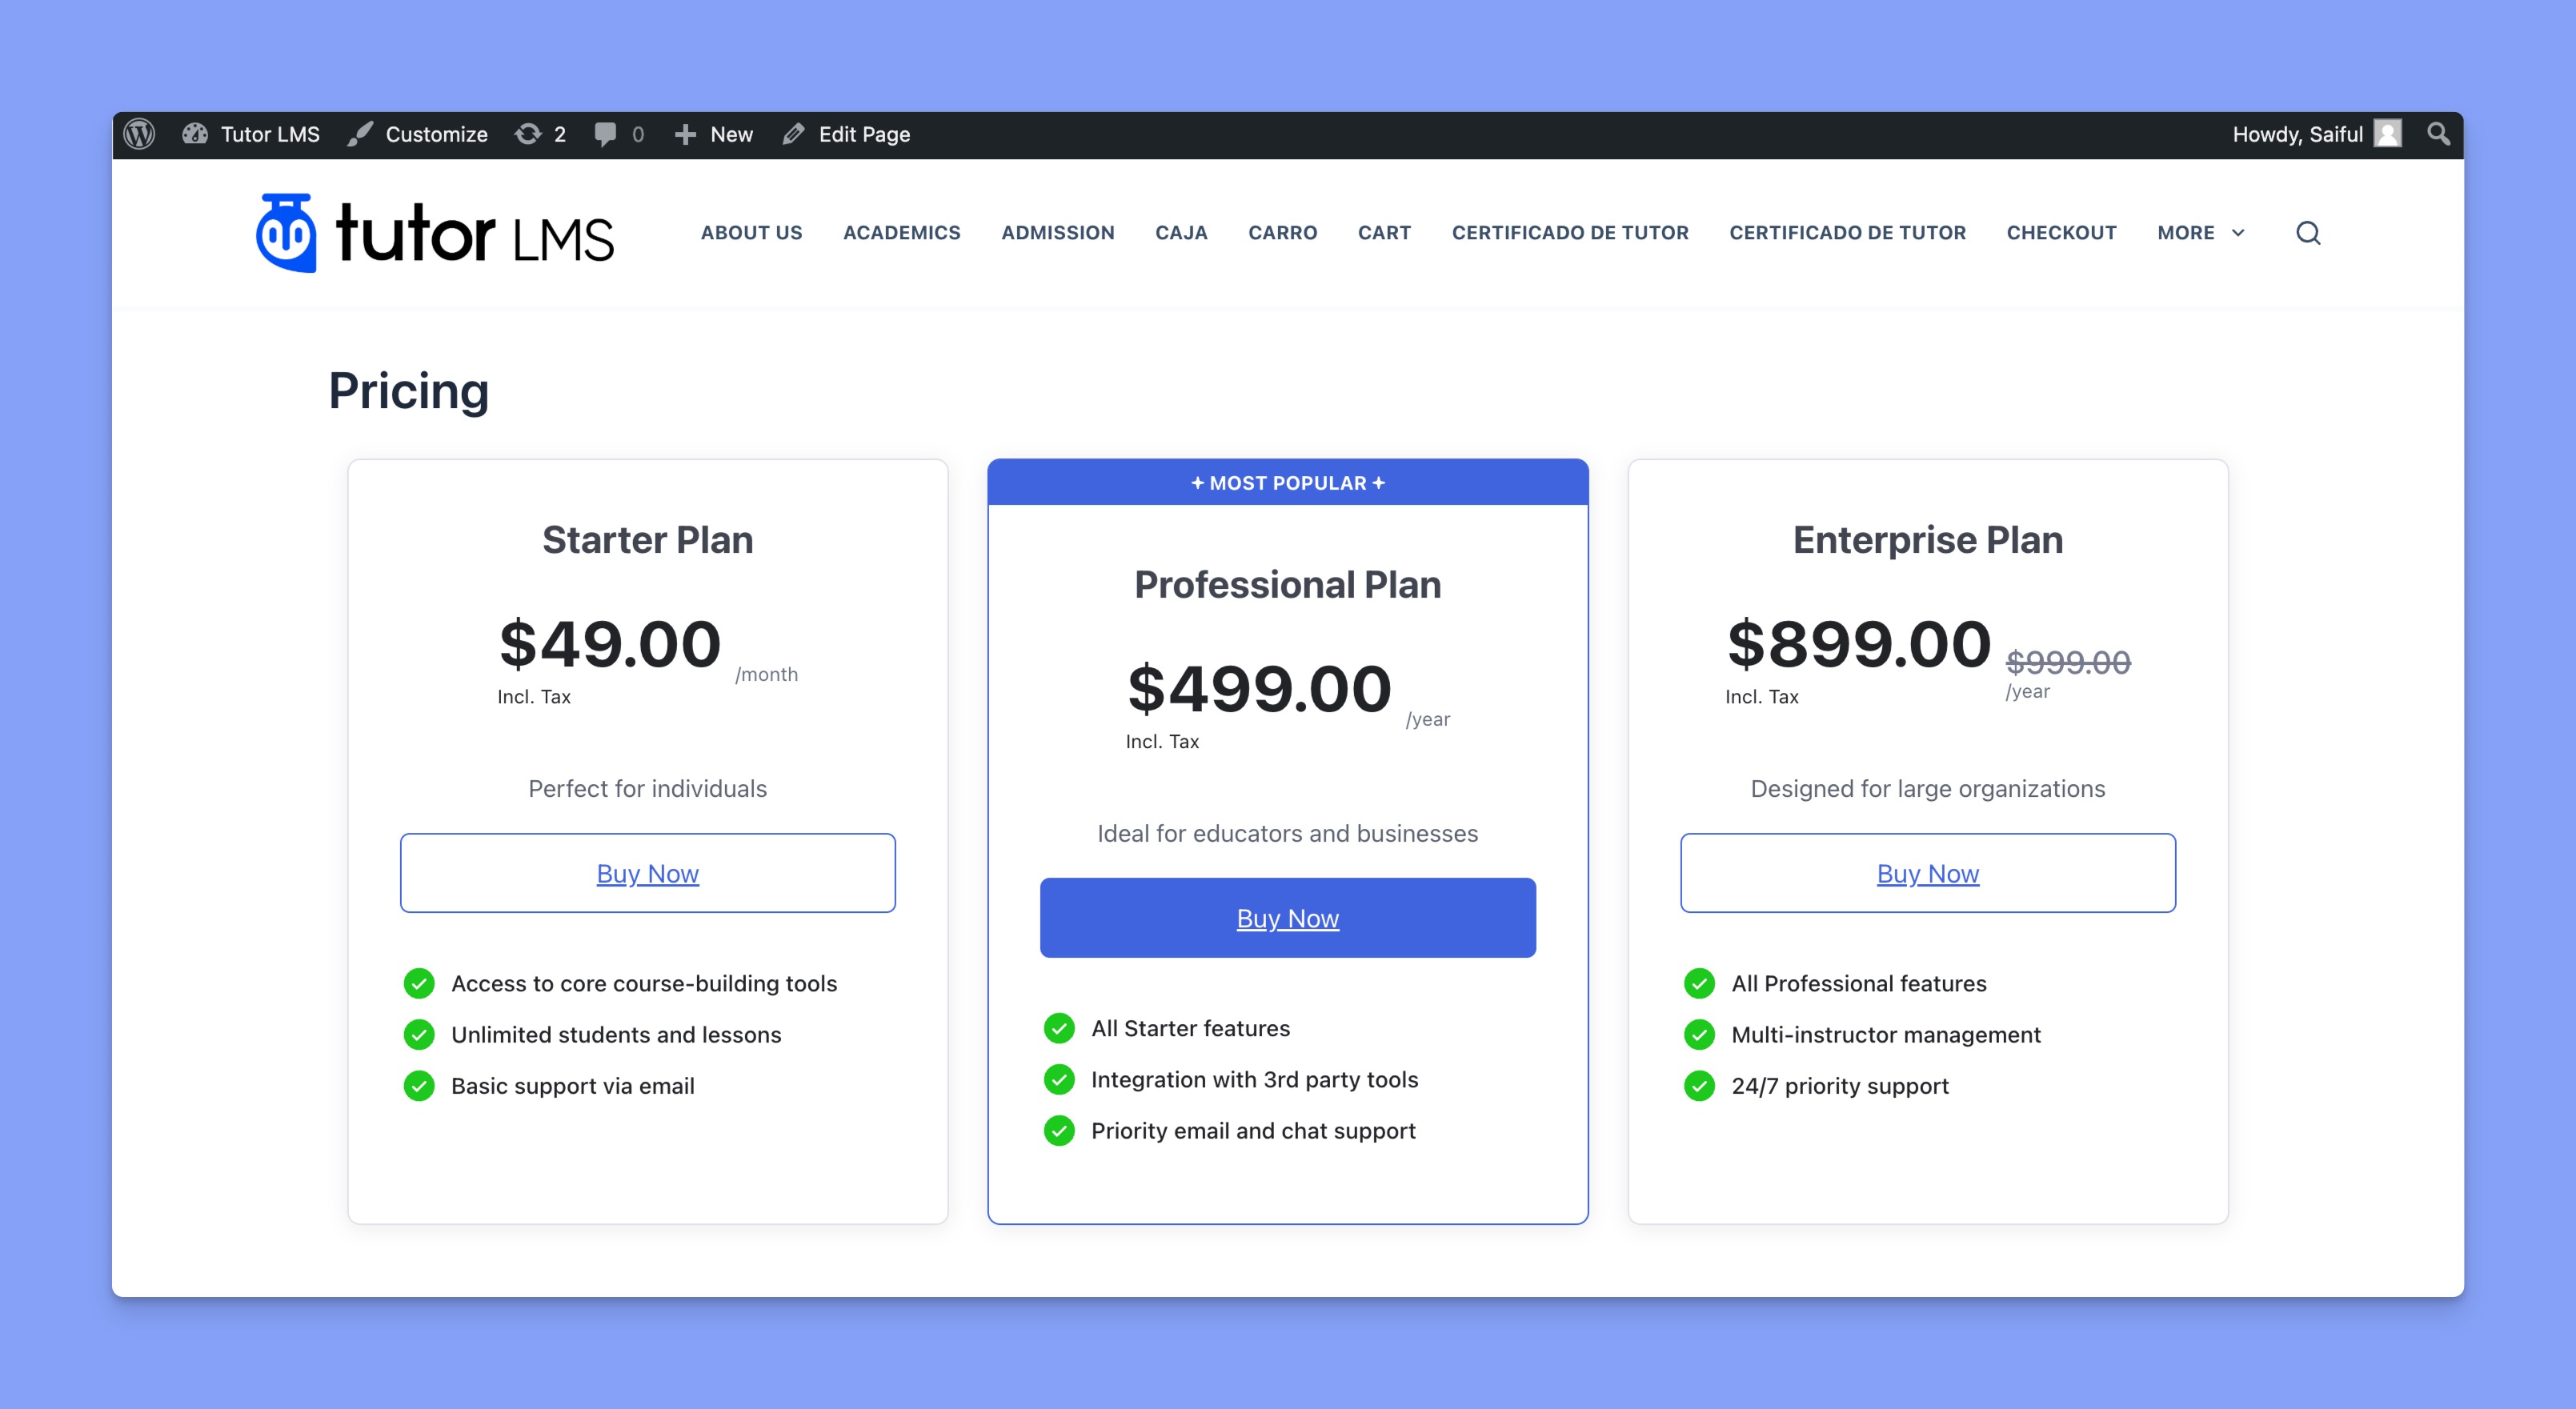This screenshot has width=2576, height=1409.
Task: Click Buy Now for Starter Plan
Action: coord(647,871)
